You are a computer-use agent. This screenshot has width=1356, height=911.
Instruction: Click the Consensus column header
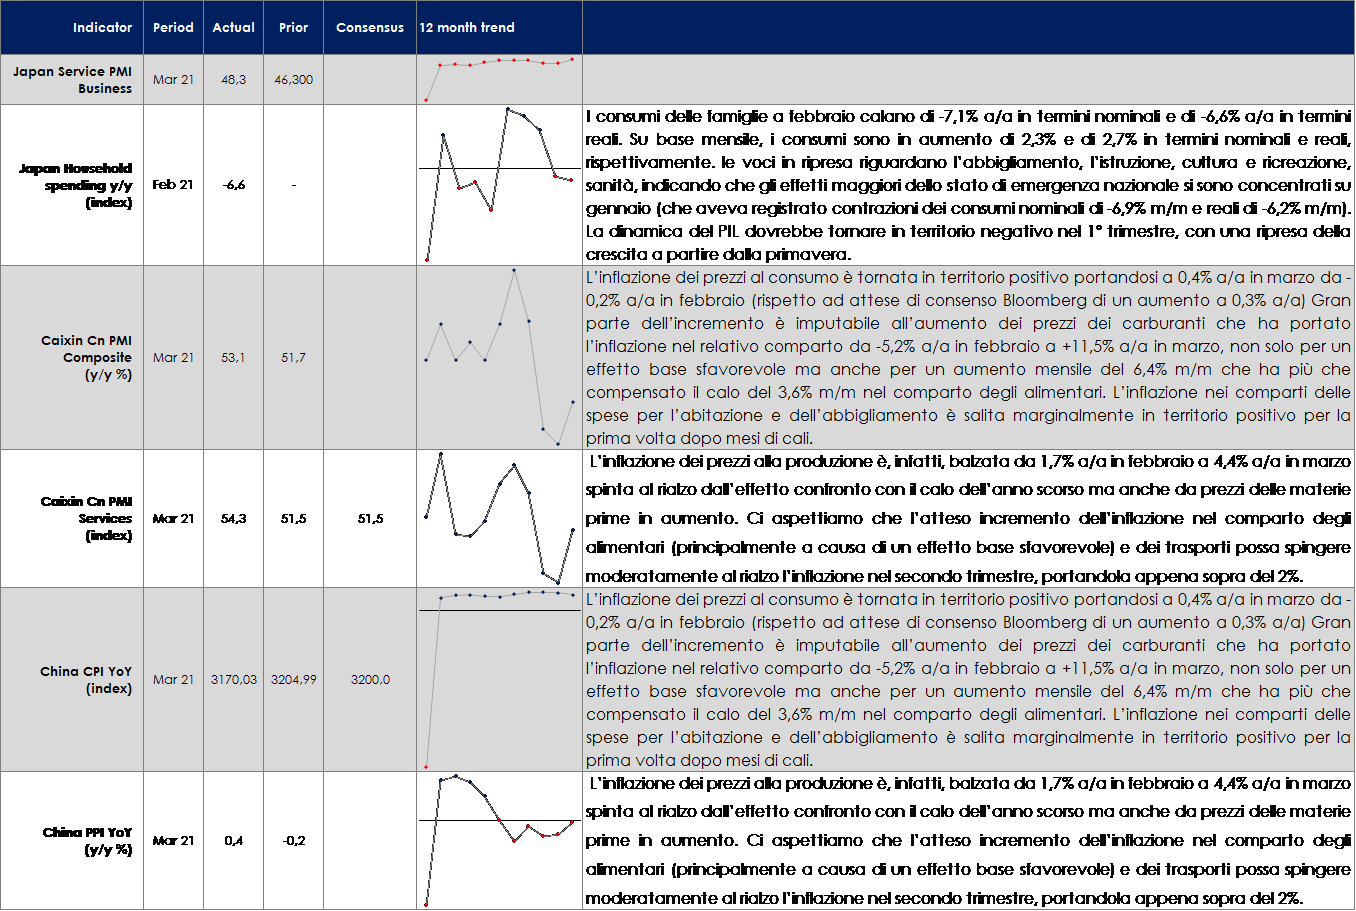pos(370,27)
